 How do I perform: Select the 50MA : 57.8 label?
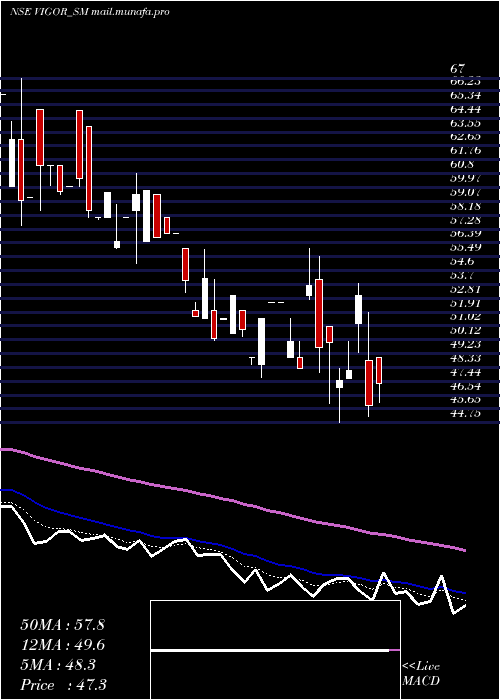click(62, 625)
